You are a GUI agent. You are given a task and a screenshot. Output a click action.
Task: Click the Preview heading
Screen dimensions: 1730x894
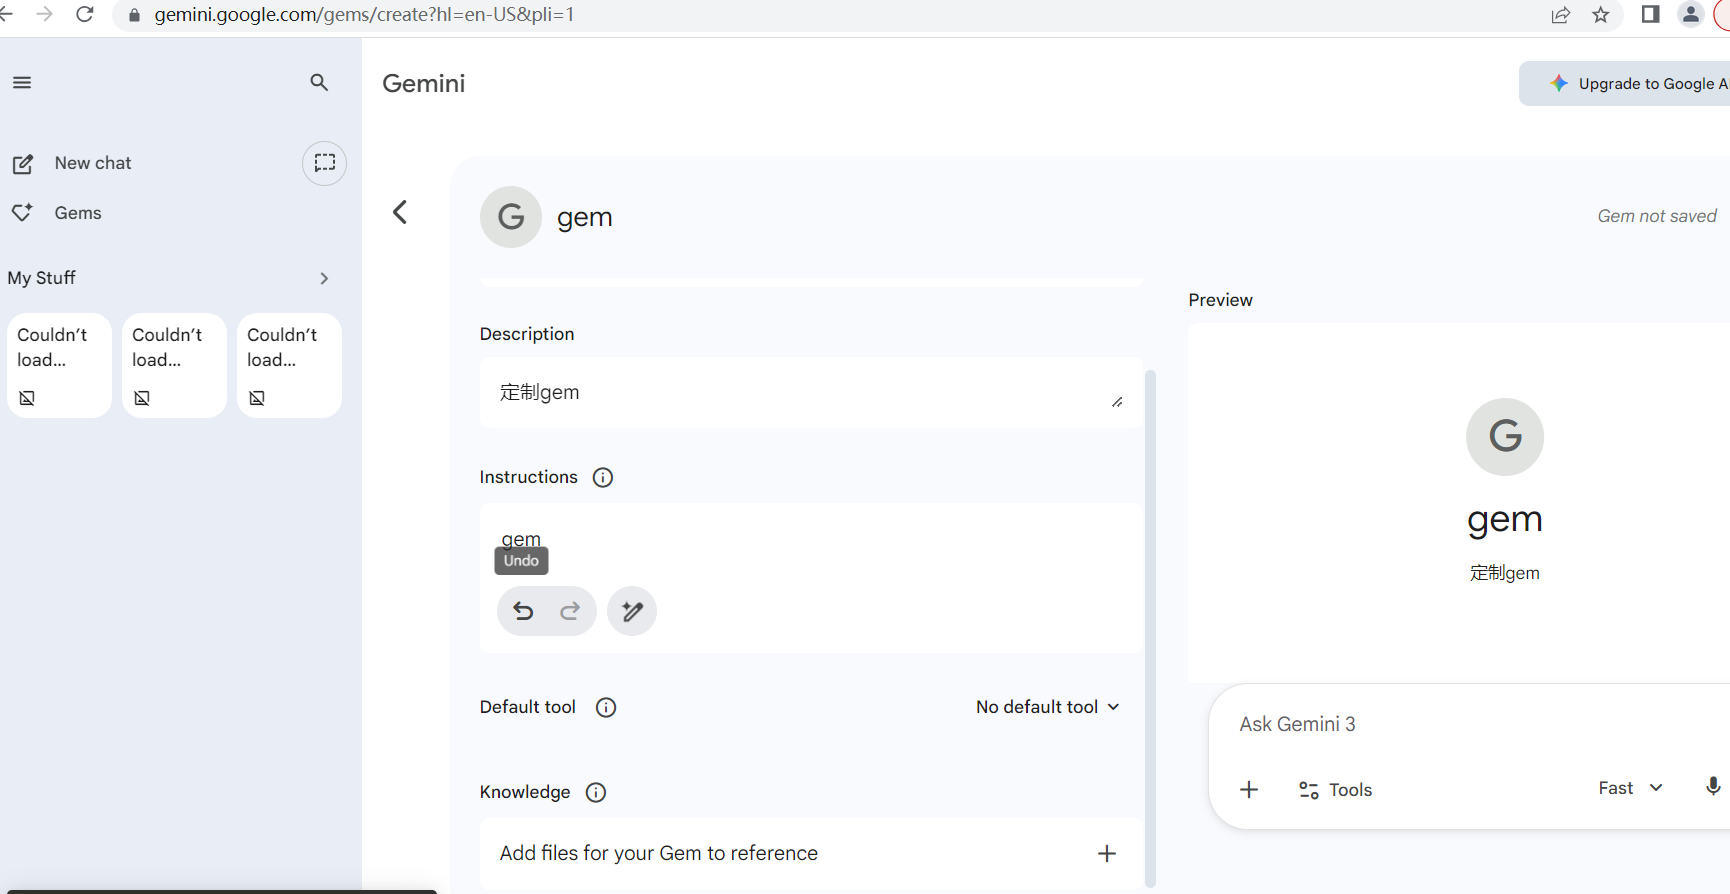click(1220, 300)
